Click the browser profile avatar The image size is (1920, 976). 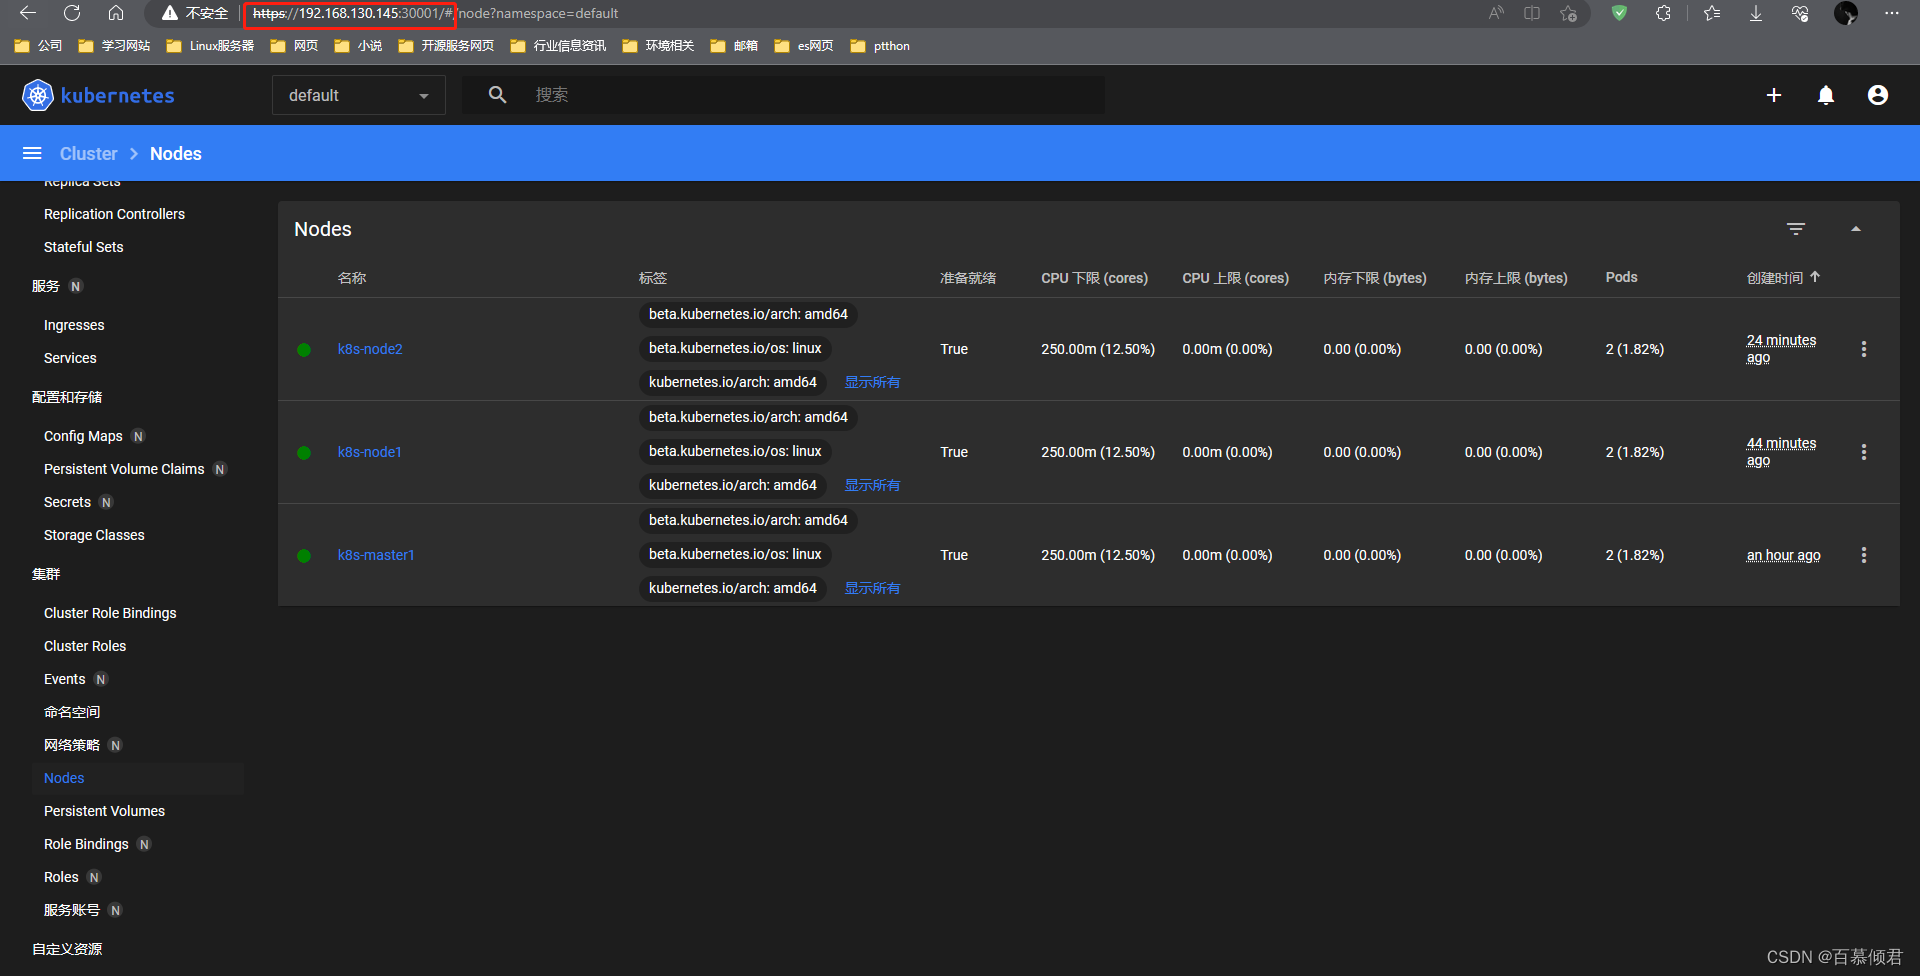click(x=1846, y=13)
